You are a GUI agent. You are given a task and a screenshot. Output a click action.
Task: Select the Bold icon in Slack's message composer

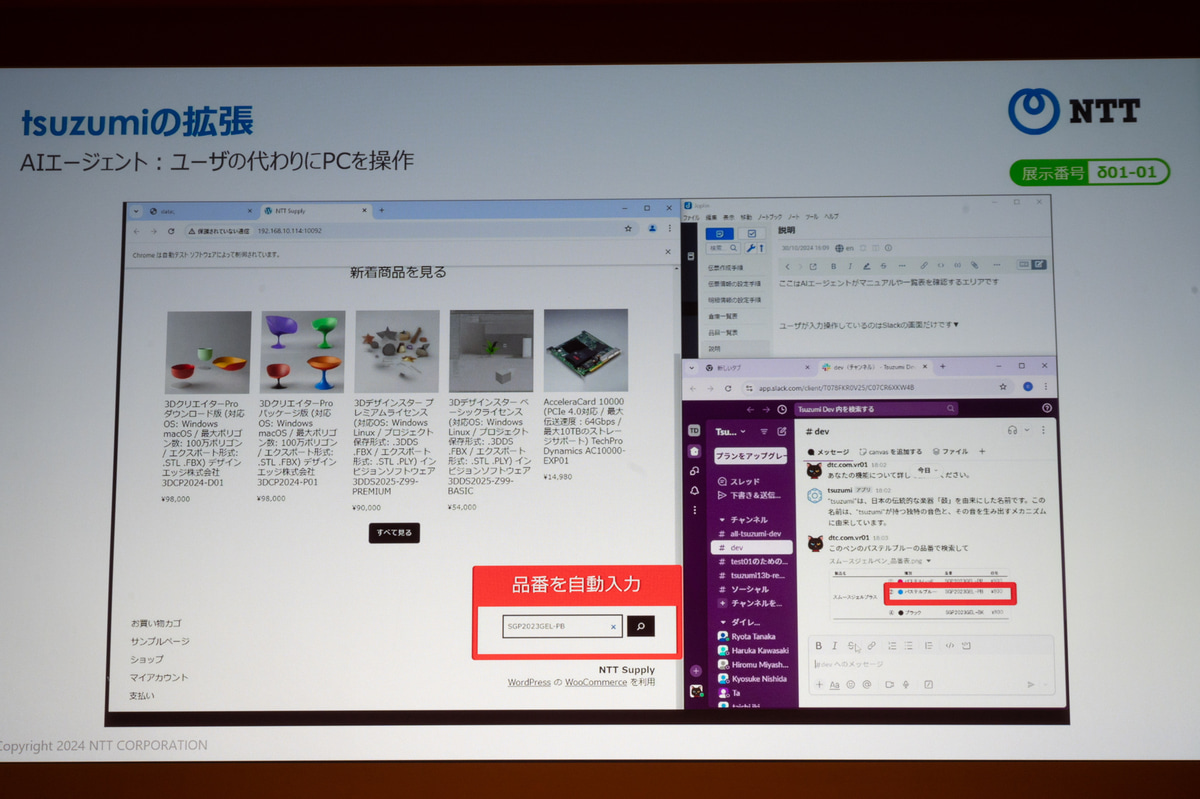pyautogui.click(x=818, y=646)
